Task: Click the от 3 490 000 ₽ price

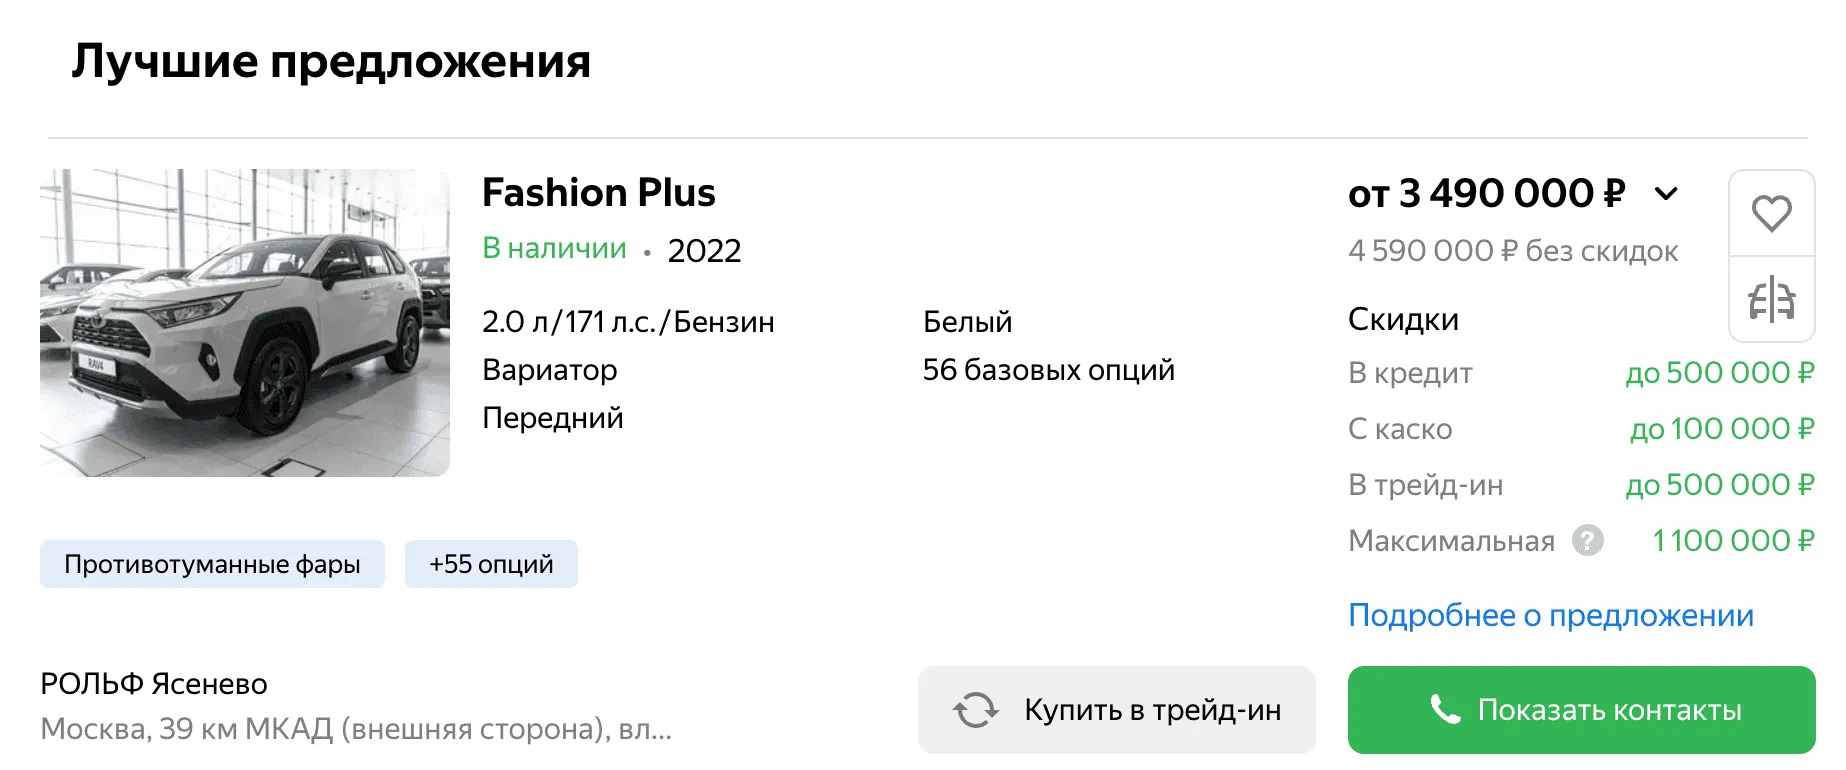Action: [1486, 193]
